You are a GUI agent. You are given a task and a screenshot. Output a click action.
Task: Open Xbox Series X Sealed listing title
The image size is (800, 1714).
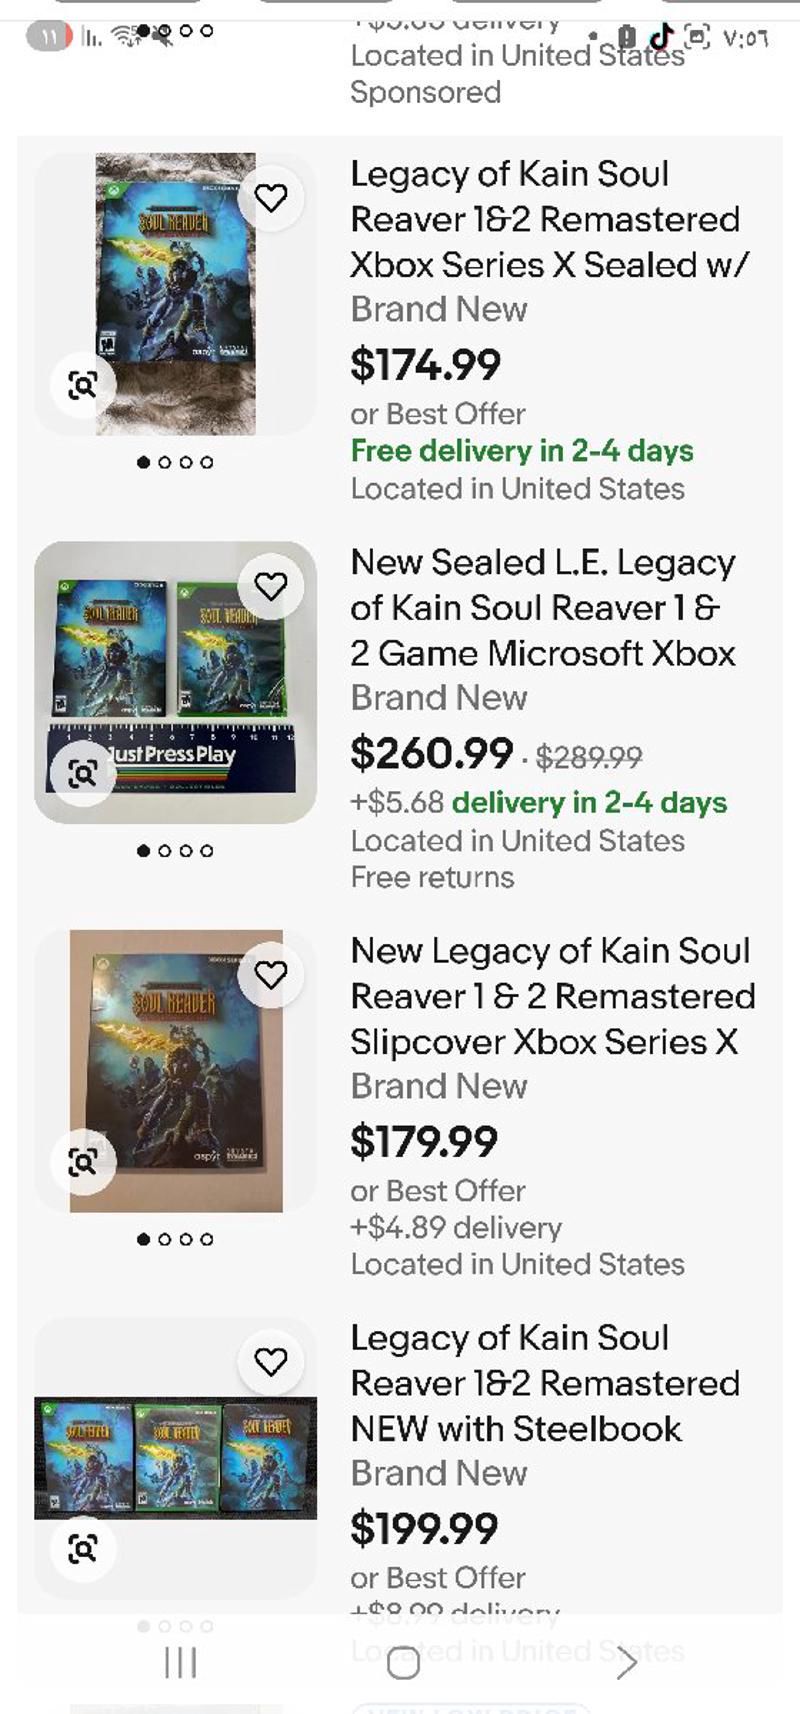pyautogui.click(x=549, y=219)
